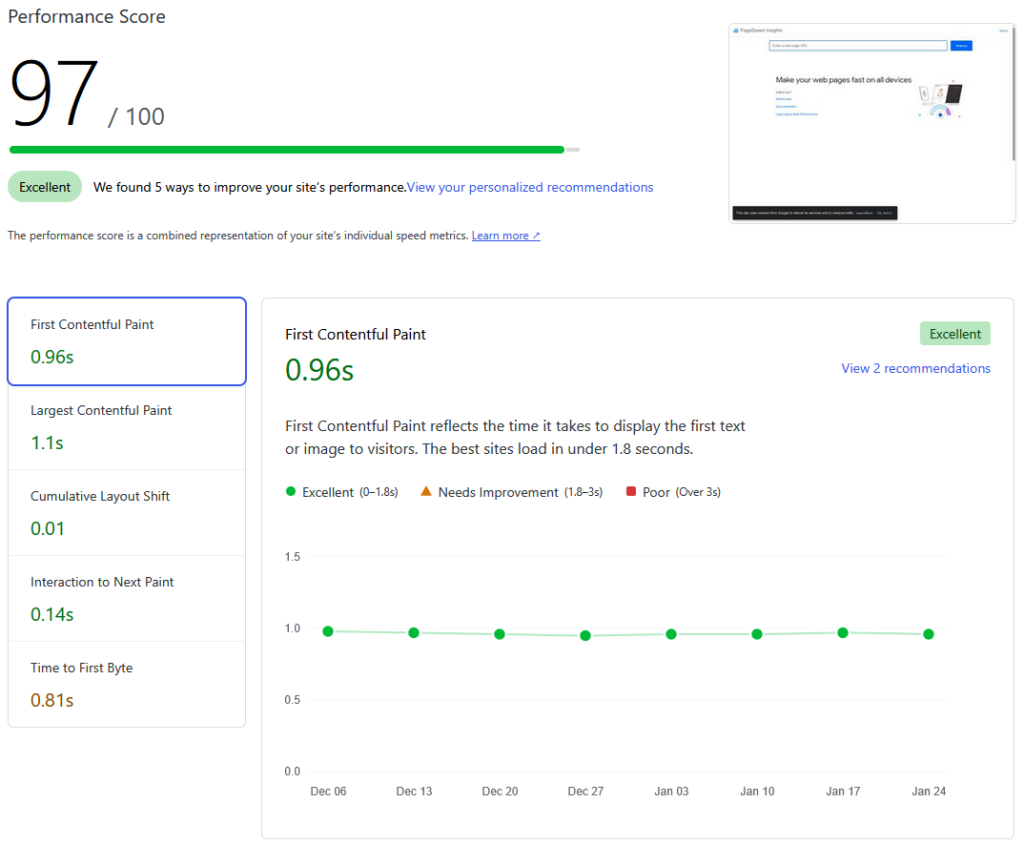
Task: Open the View 2 recommendations link
Action: point(915,368)
